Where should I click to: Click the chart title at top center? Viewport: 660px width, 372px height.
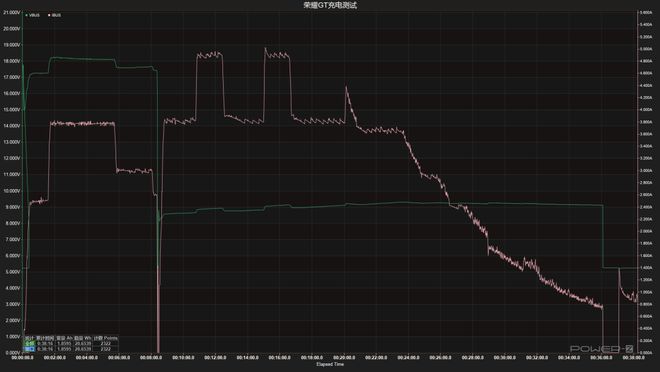click(330, 5)
